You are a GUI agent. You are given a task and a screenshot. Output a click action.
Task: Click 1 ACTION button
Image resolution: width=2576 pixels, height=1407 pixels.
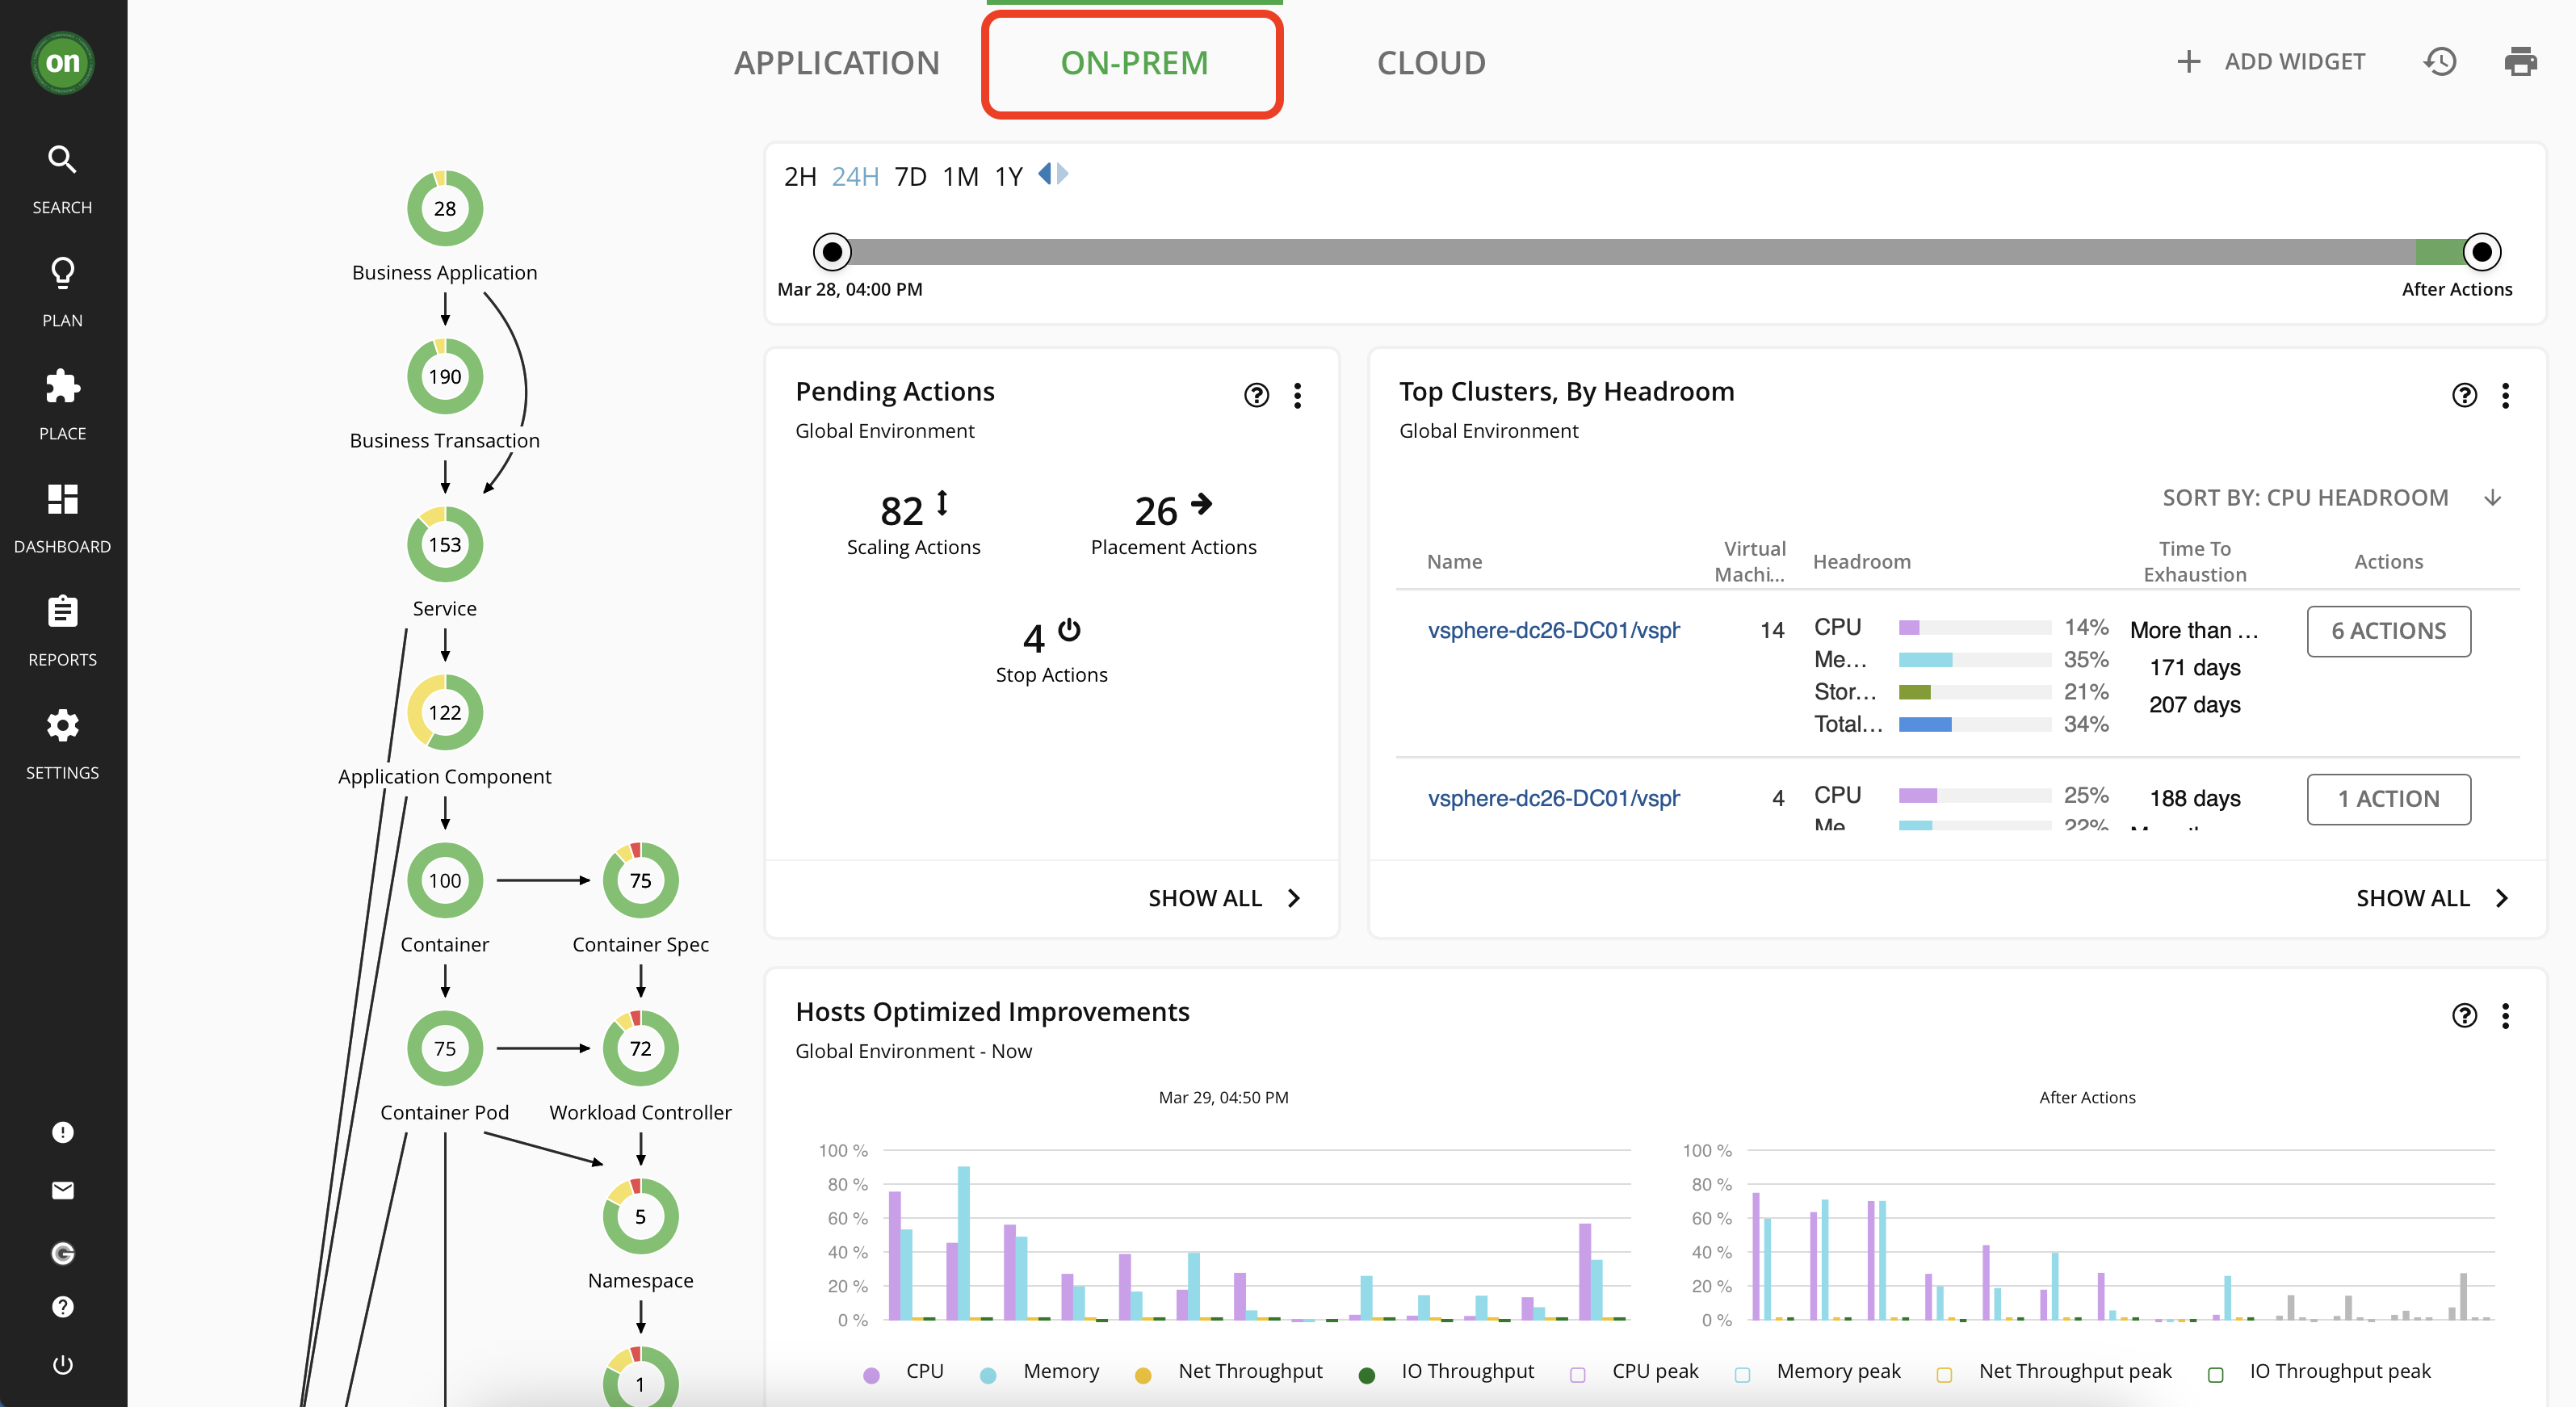pos(2388,799)
